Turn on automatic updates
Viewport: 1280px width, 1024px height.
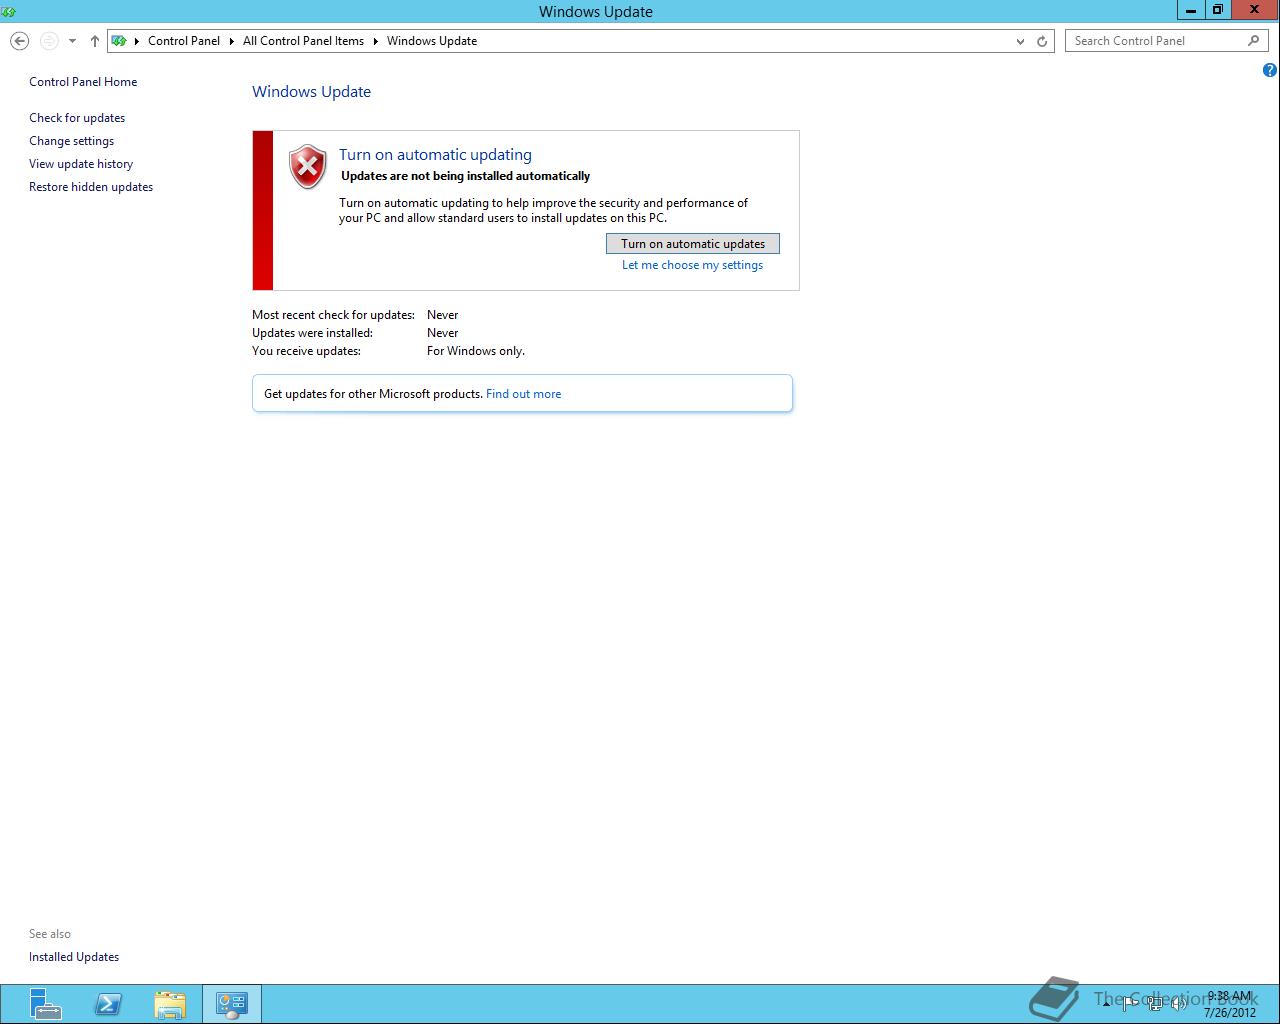tap(693, 244)
